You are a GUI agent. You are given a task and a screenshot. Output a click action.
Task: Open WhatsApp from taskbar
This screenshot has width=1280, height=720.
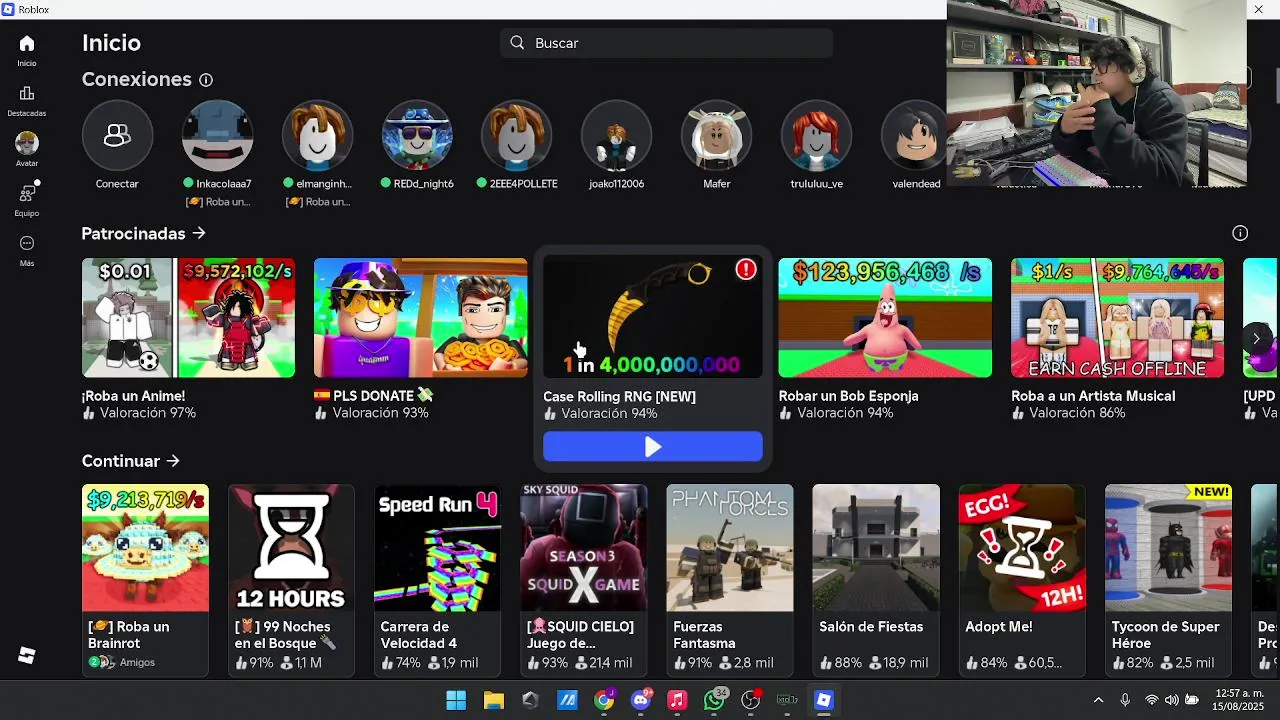[x=714, y=700]
